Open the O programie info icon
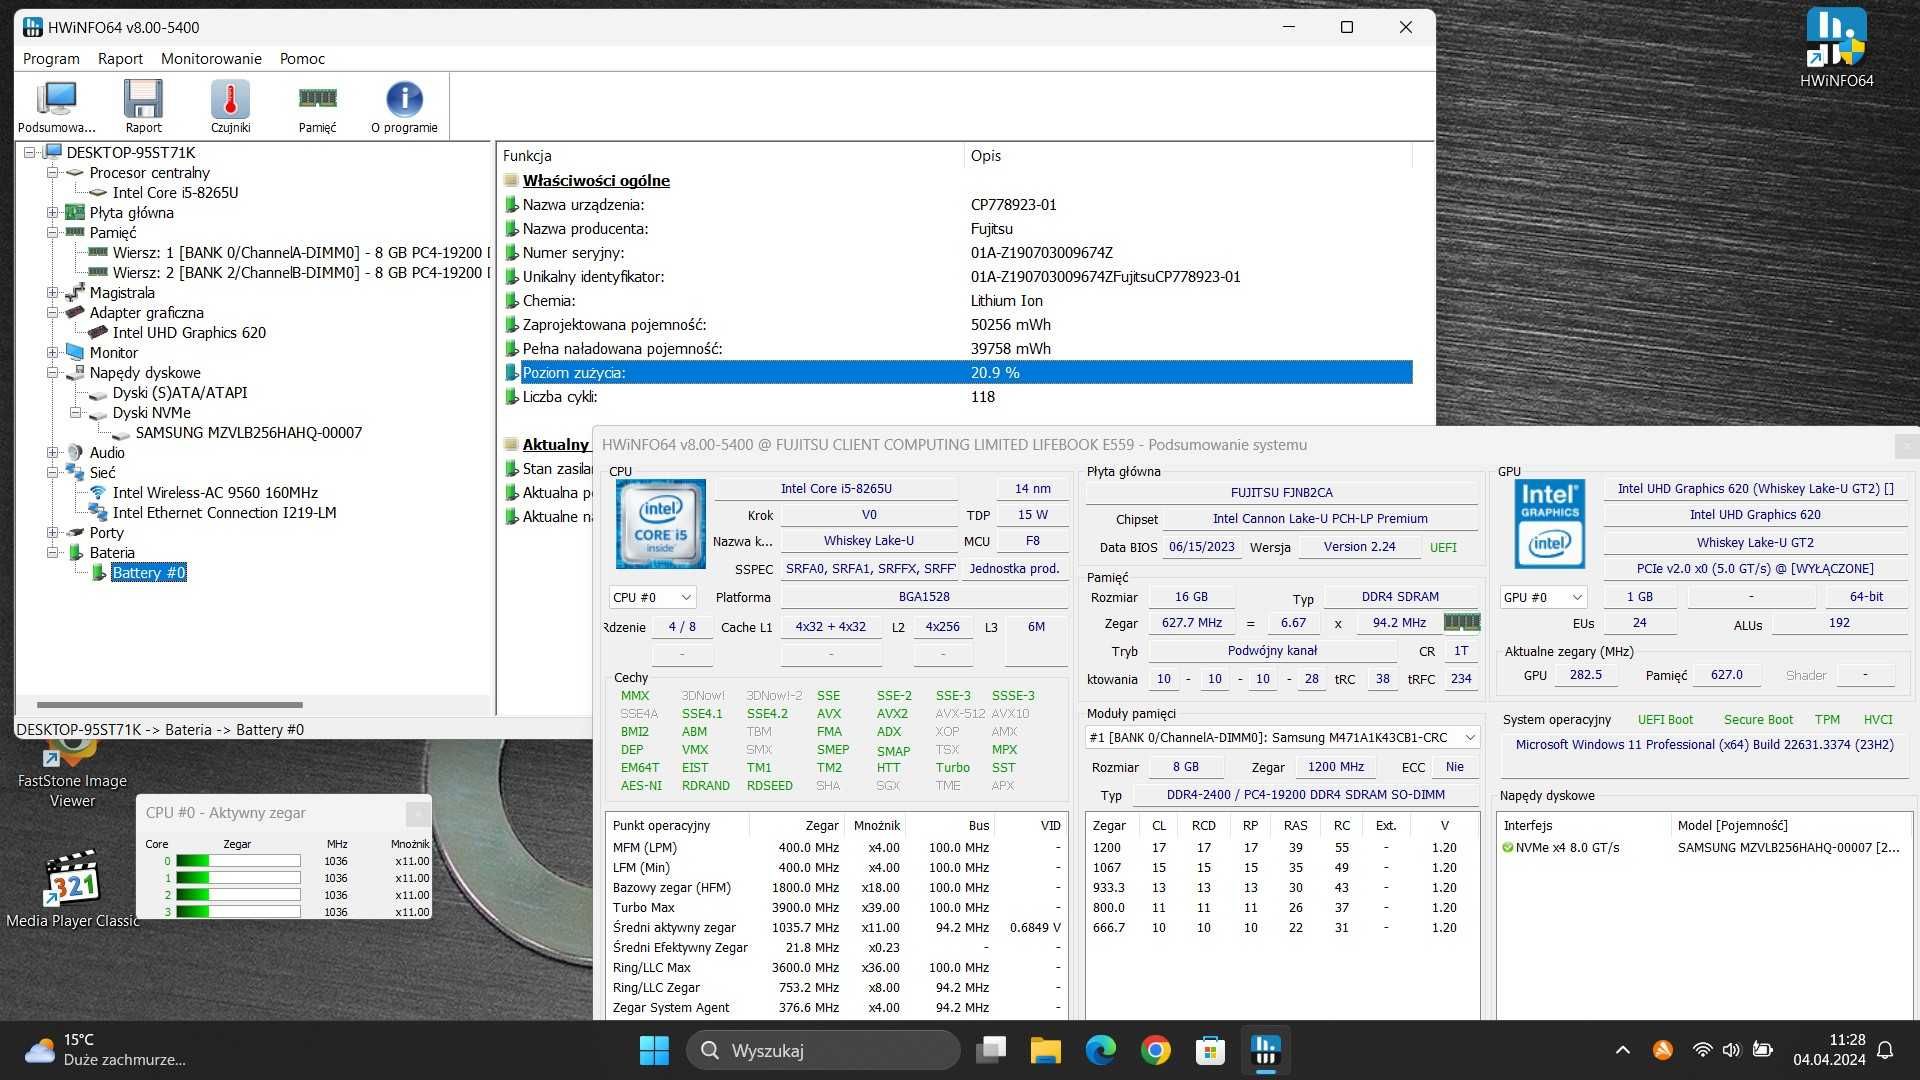 click(404, 106)
